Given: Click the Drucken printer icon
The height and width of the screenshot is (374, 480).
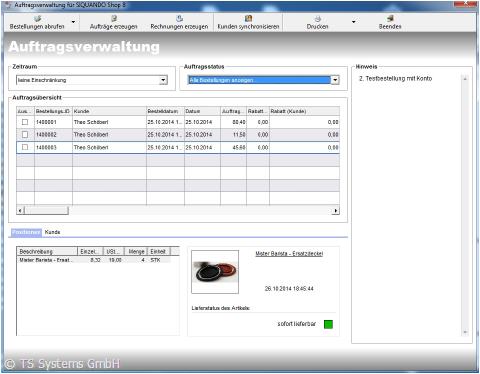Looking at the screenshot, I should (x=318, y=18).
